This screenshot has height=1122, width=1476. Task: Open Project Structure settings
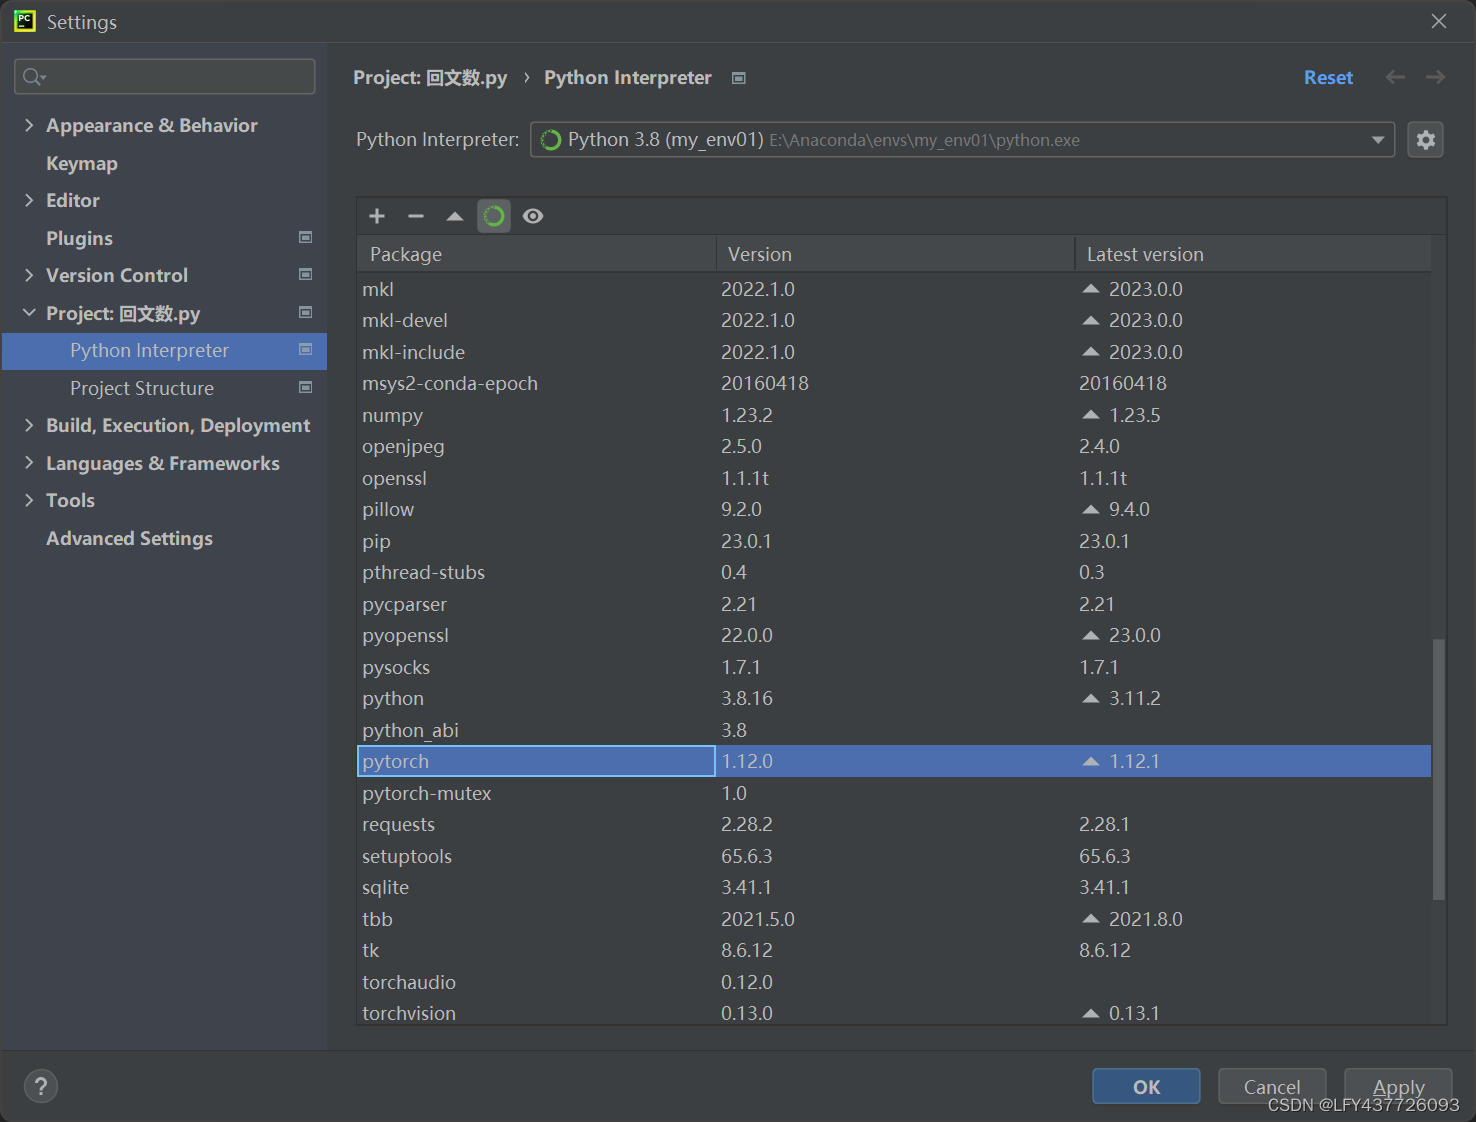142,388
